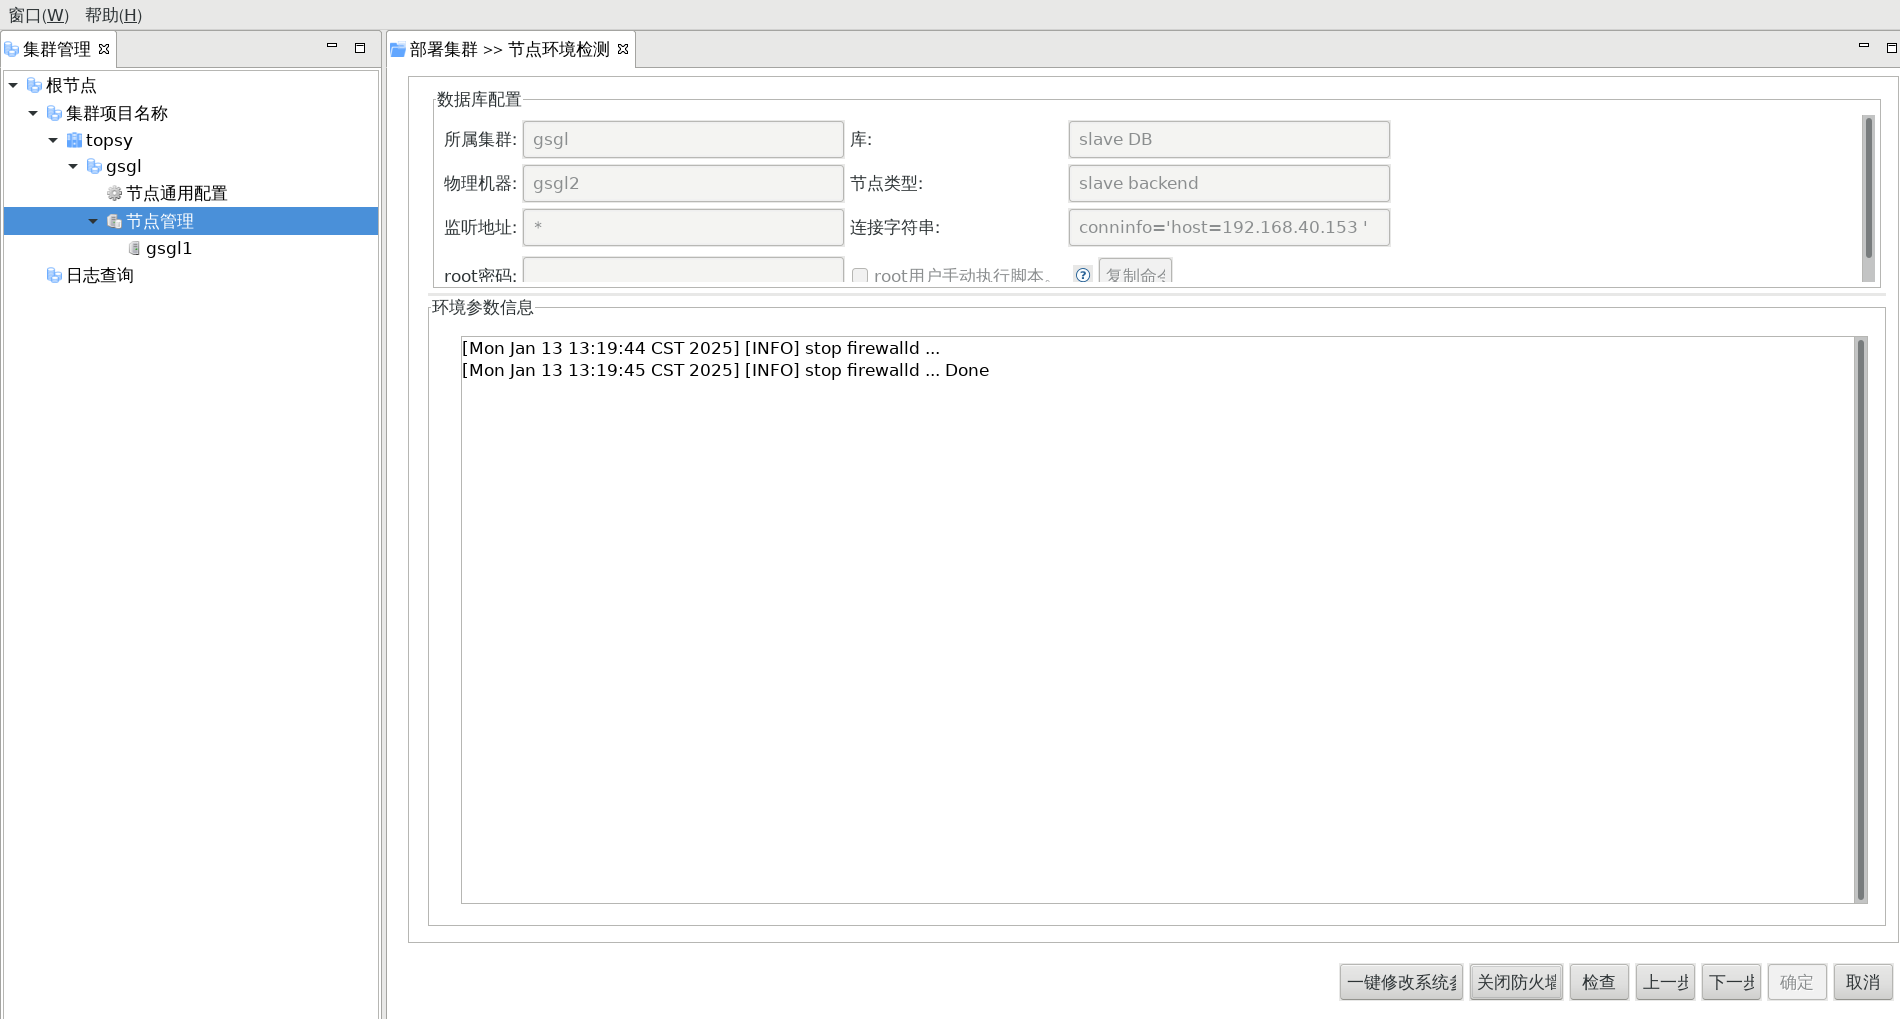Open the 窗口(W) menu

coord(38,15)
